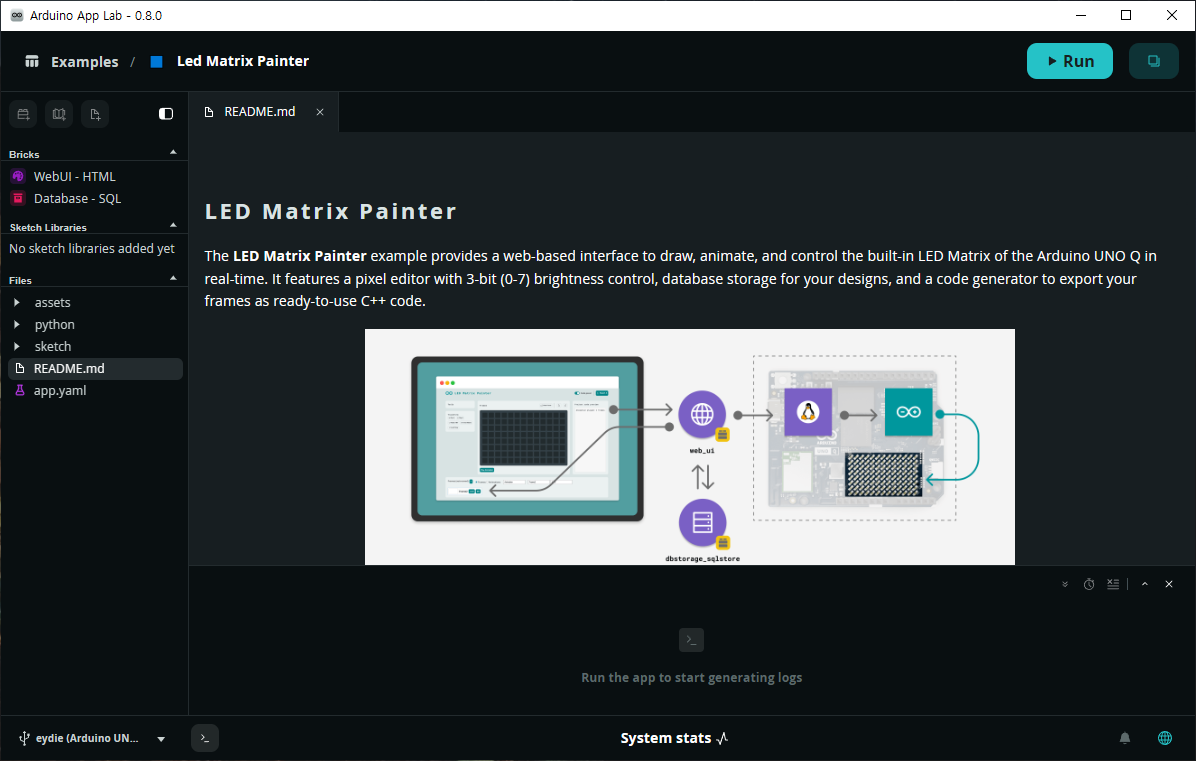Open the board selector dropdown arrow
This screenshot has width=1196, height=761.
point(161,739)
